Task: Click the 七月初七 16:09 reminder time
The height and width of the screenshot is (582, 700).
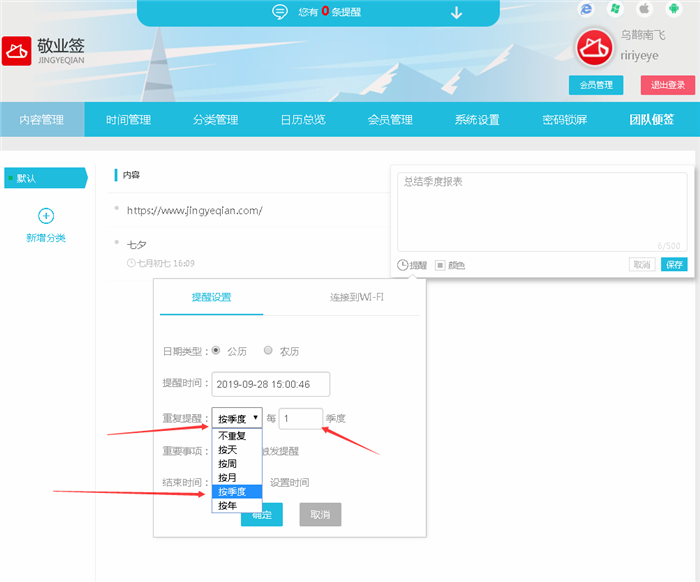Action: (x=161, y=263)
